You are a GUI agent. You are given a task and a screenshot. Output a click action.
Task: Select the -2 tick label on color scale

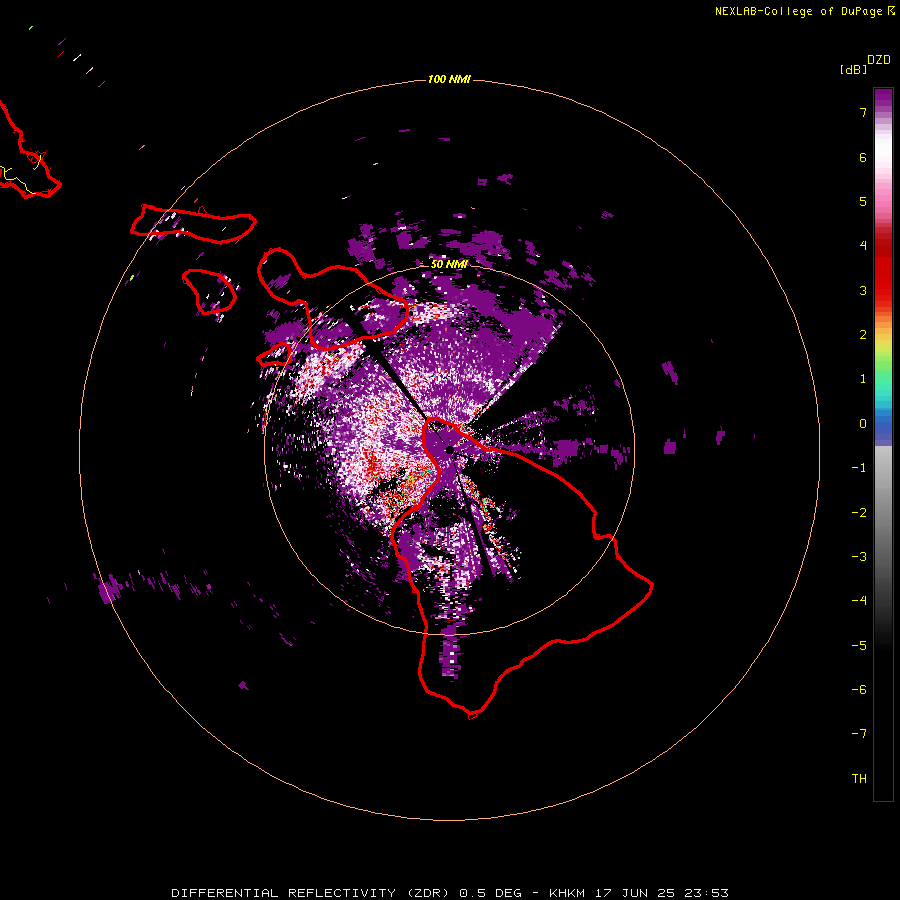pos(859,513)
